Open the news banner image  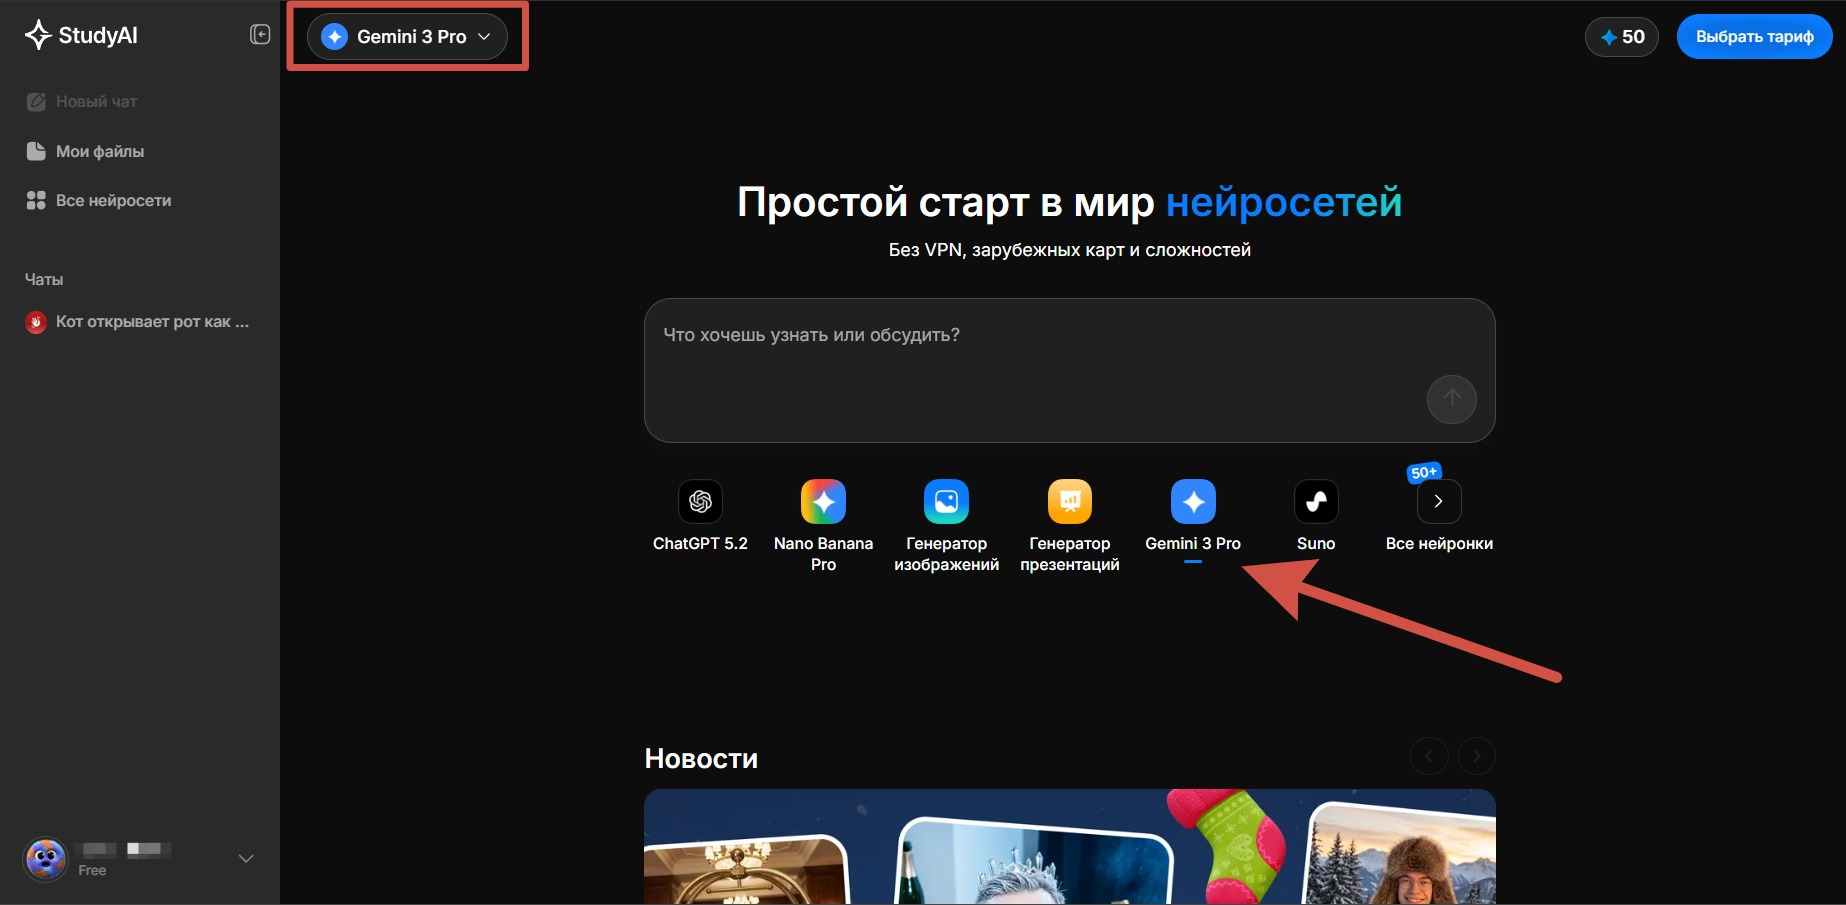pyautogui.click(x=1069, y=847)
